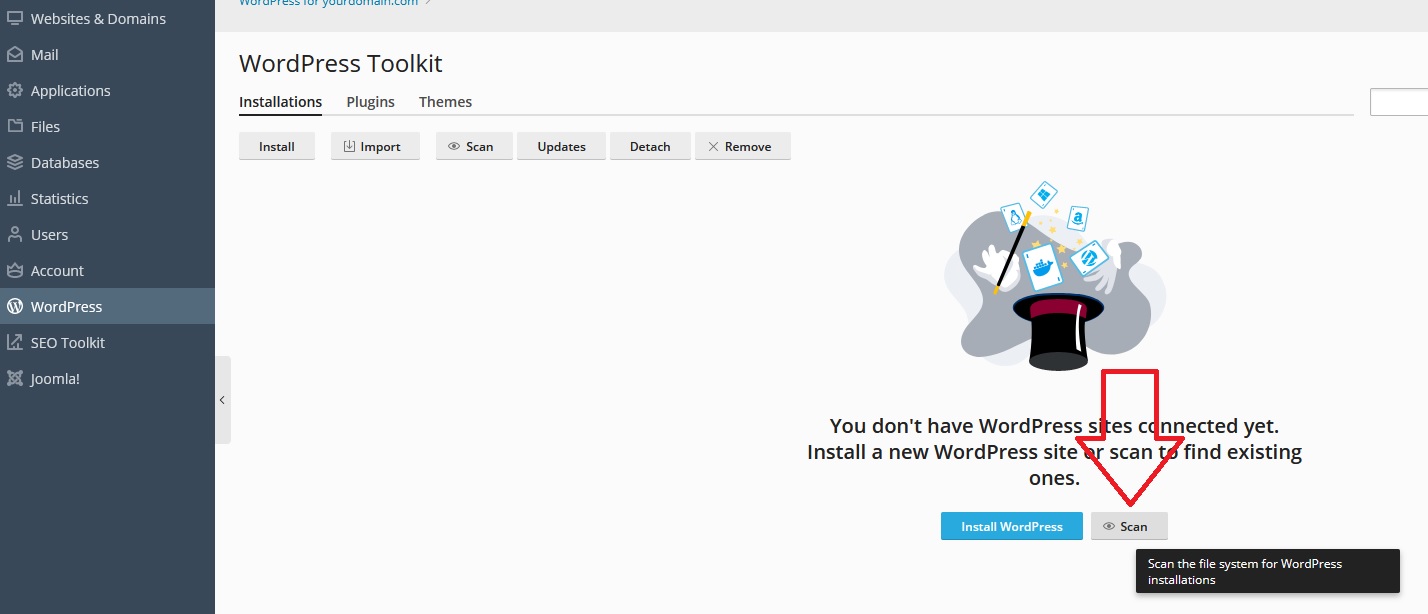This screenshot has height=614, width=1428.
Task: Click the Updates toolbar button
Action: pos(561,147)
